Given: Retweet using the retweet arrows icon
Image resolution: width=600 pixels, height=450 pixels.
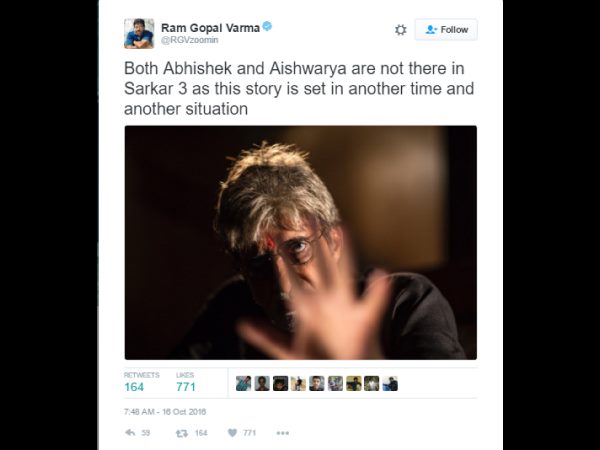Looking at the screenshot, I should tap(181, 433).
